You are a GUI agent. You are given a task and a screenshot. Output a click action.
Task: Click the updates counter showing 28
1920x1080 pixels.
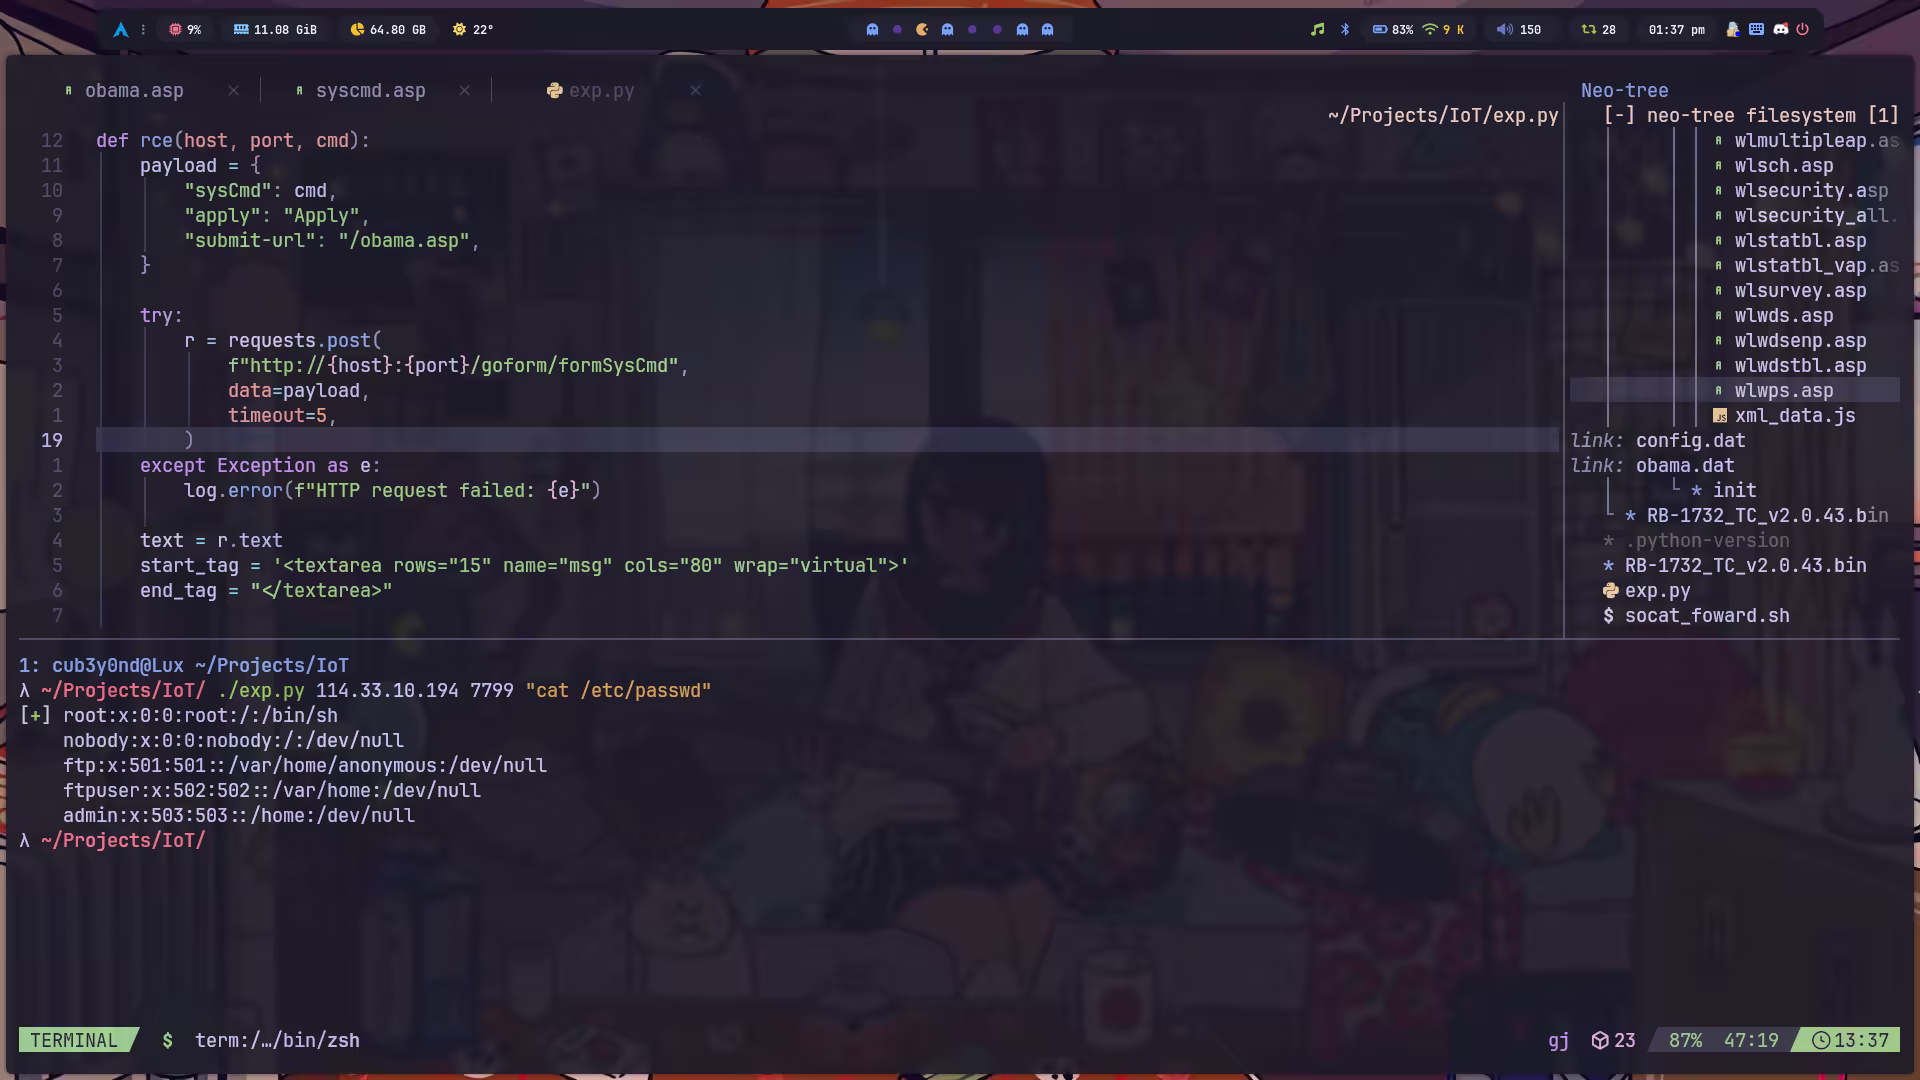[1598, 30]
